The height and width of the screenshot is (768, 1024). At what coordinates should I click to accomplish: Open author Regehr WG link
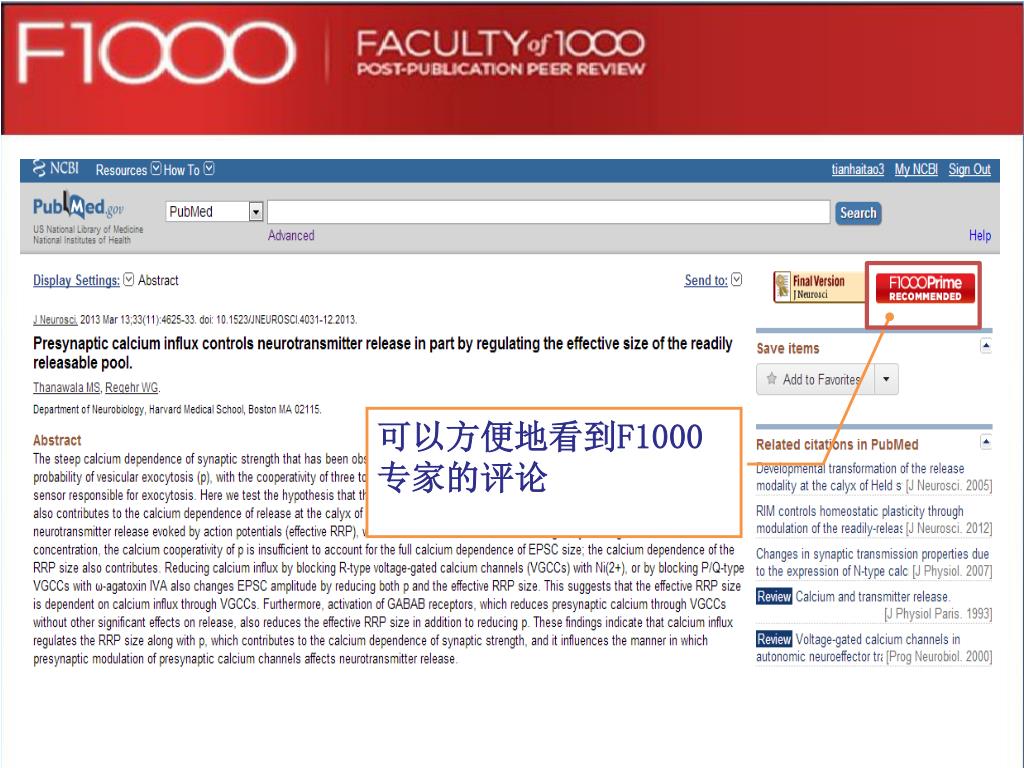click(132, 387)
